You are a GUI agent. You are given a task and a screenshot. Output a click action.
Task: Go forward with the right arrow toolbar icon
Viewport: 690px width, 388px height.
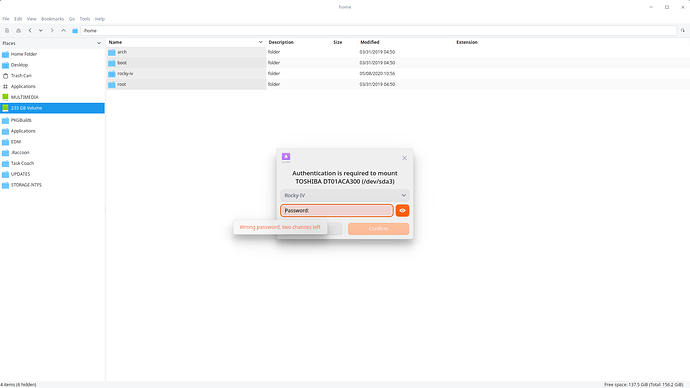52,31
